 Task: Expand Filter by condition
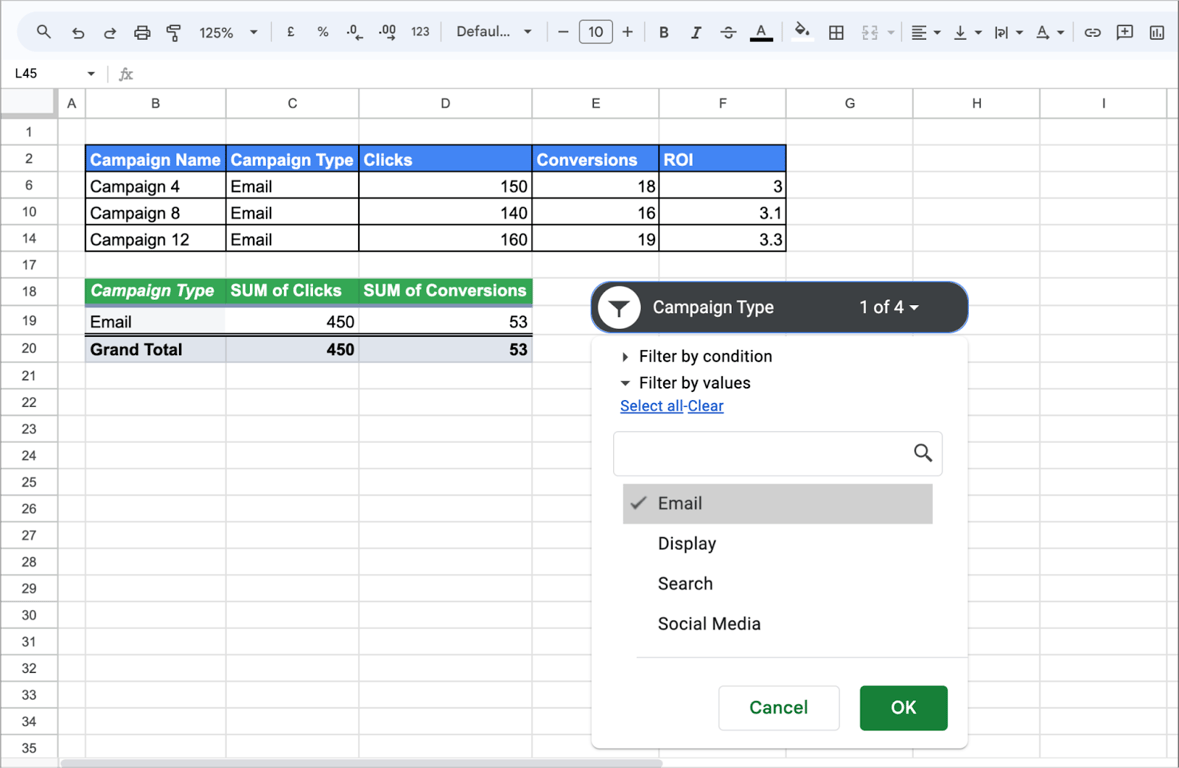[x=697, y=357]
